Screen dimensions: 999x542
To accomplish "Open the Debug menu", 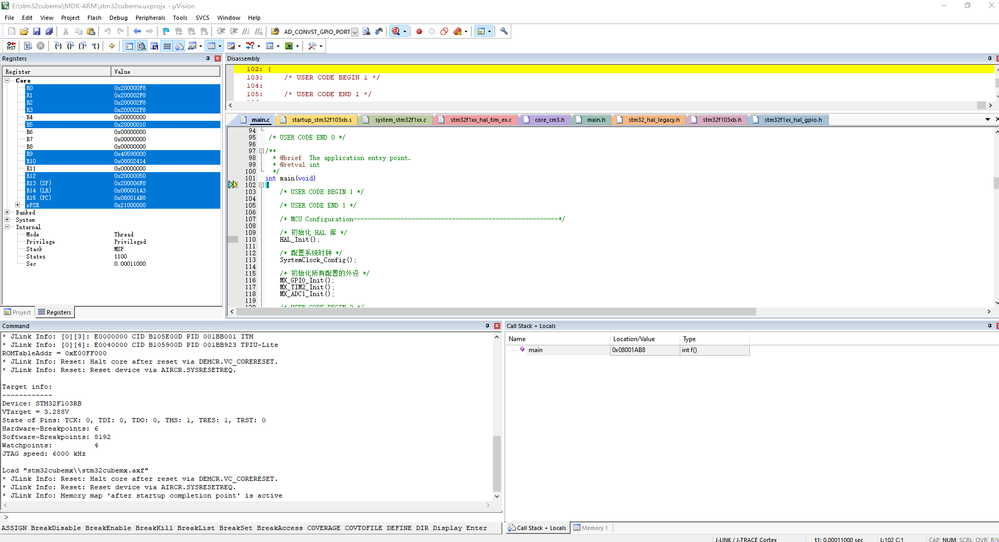I will (118, 18).
